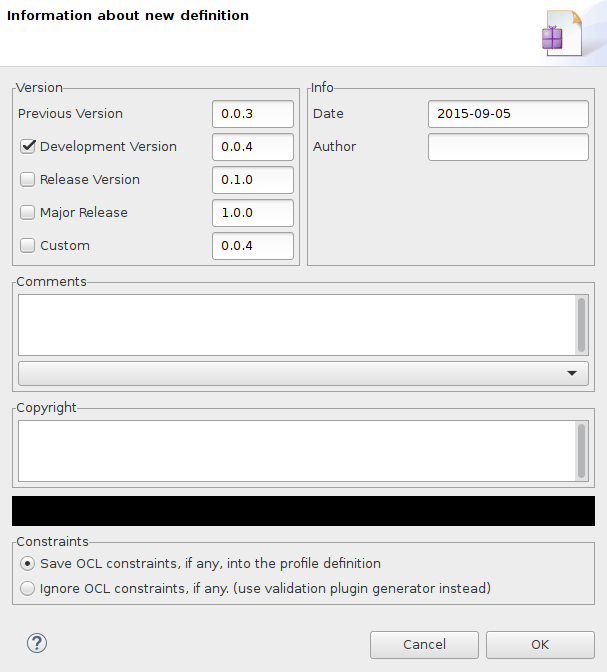The height and width of the screenshot is (672, 607).
Task: Select the Major Release 1.0.0 field
Action: (x=253, y=213)
